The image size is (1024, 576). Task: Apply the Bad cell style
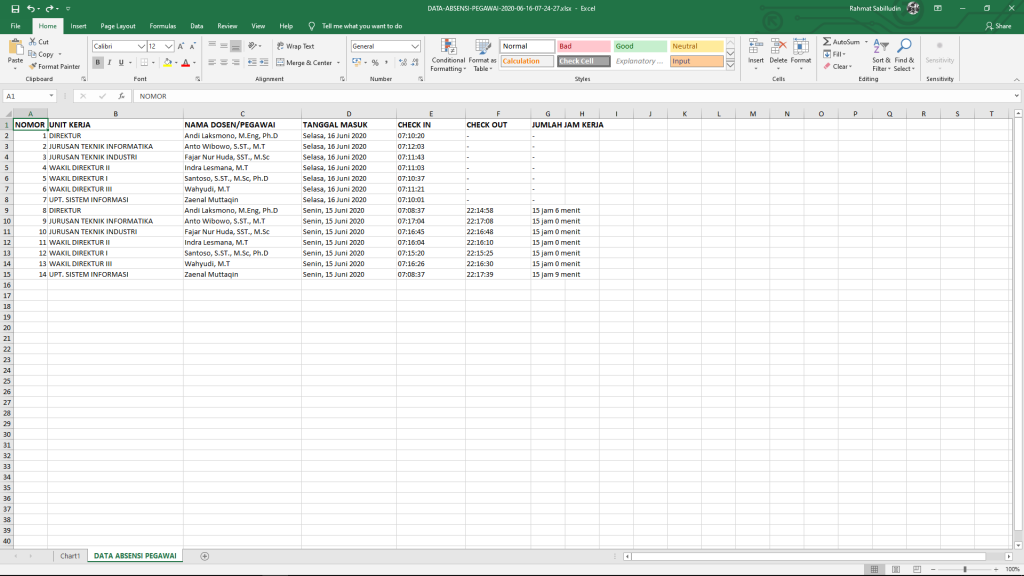[584, 46]
